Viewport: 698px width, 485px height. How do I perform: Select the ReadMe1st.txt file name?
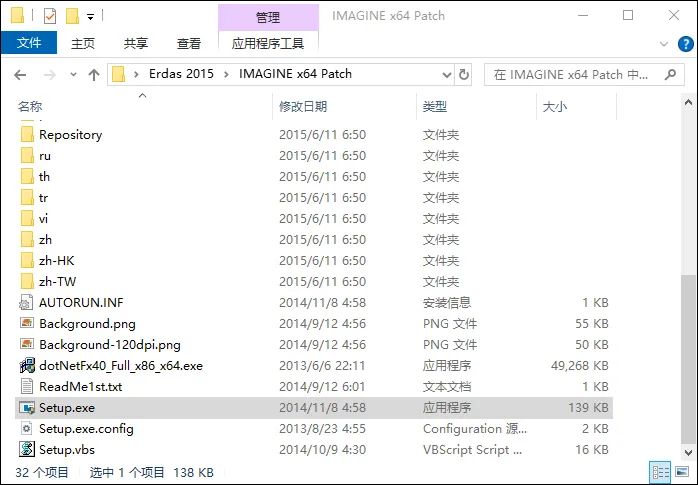click(81, 387)
